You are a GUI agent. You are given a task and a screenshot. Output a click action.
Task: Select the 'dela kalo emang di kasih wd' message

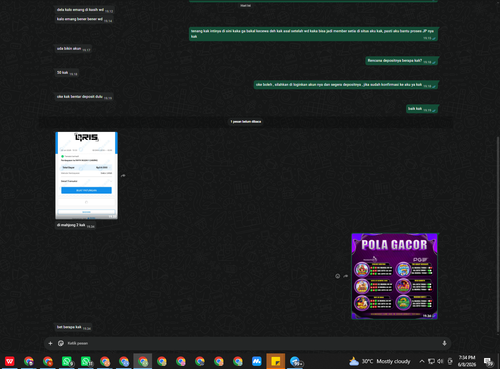(84, 10)
